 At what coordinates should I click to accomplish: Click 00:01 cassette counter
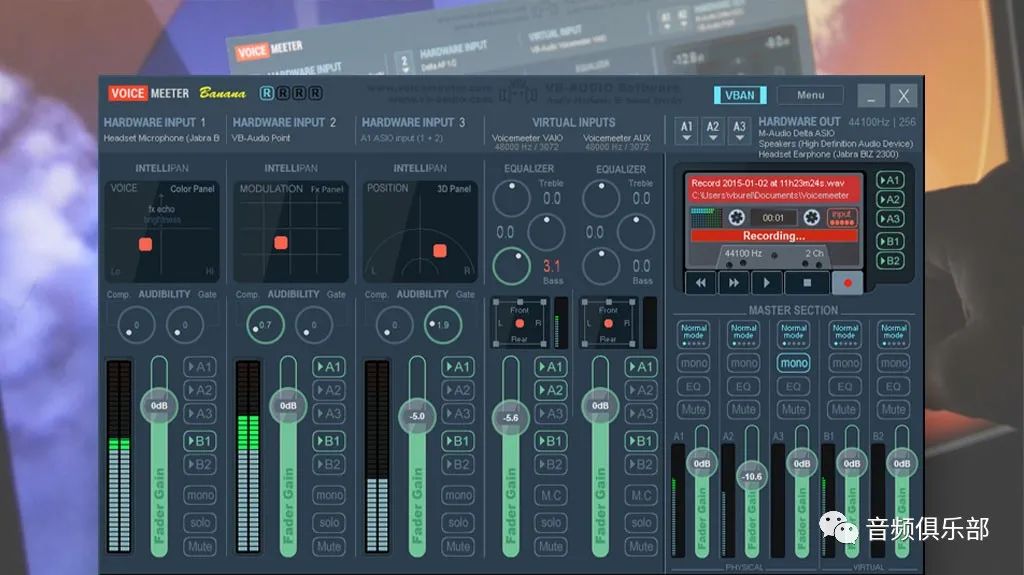point(773,218)
